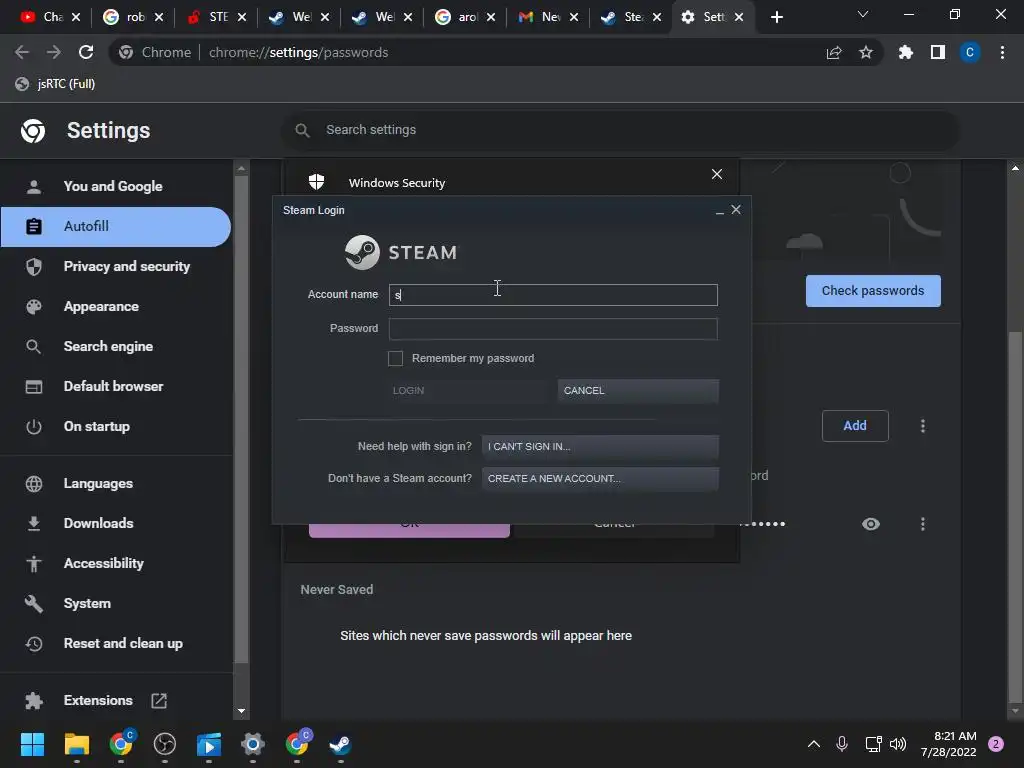Click the external link icon beside Extensions
This screenshot has width=1024, height=768.
coord(159,701)
